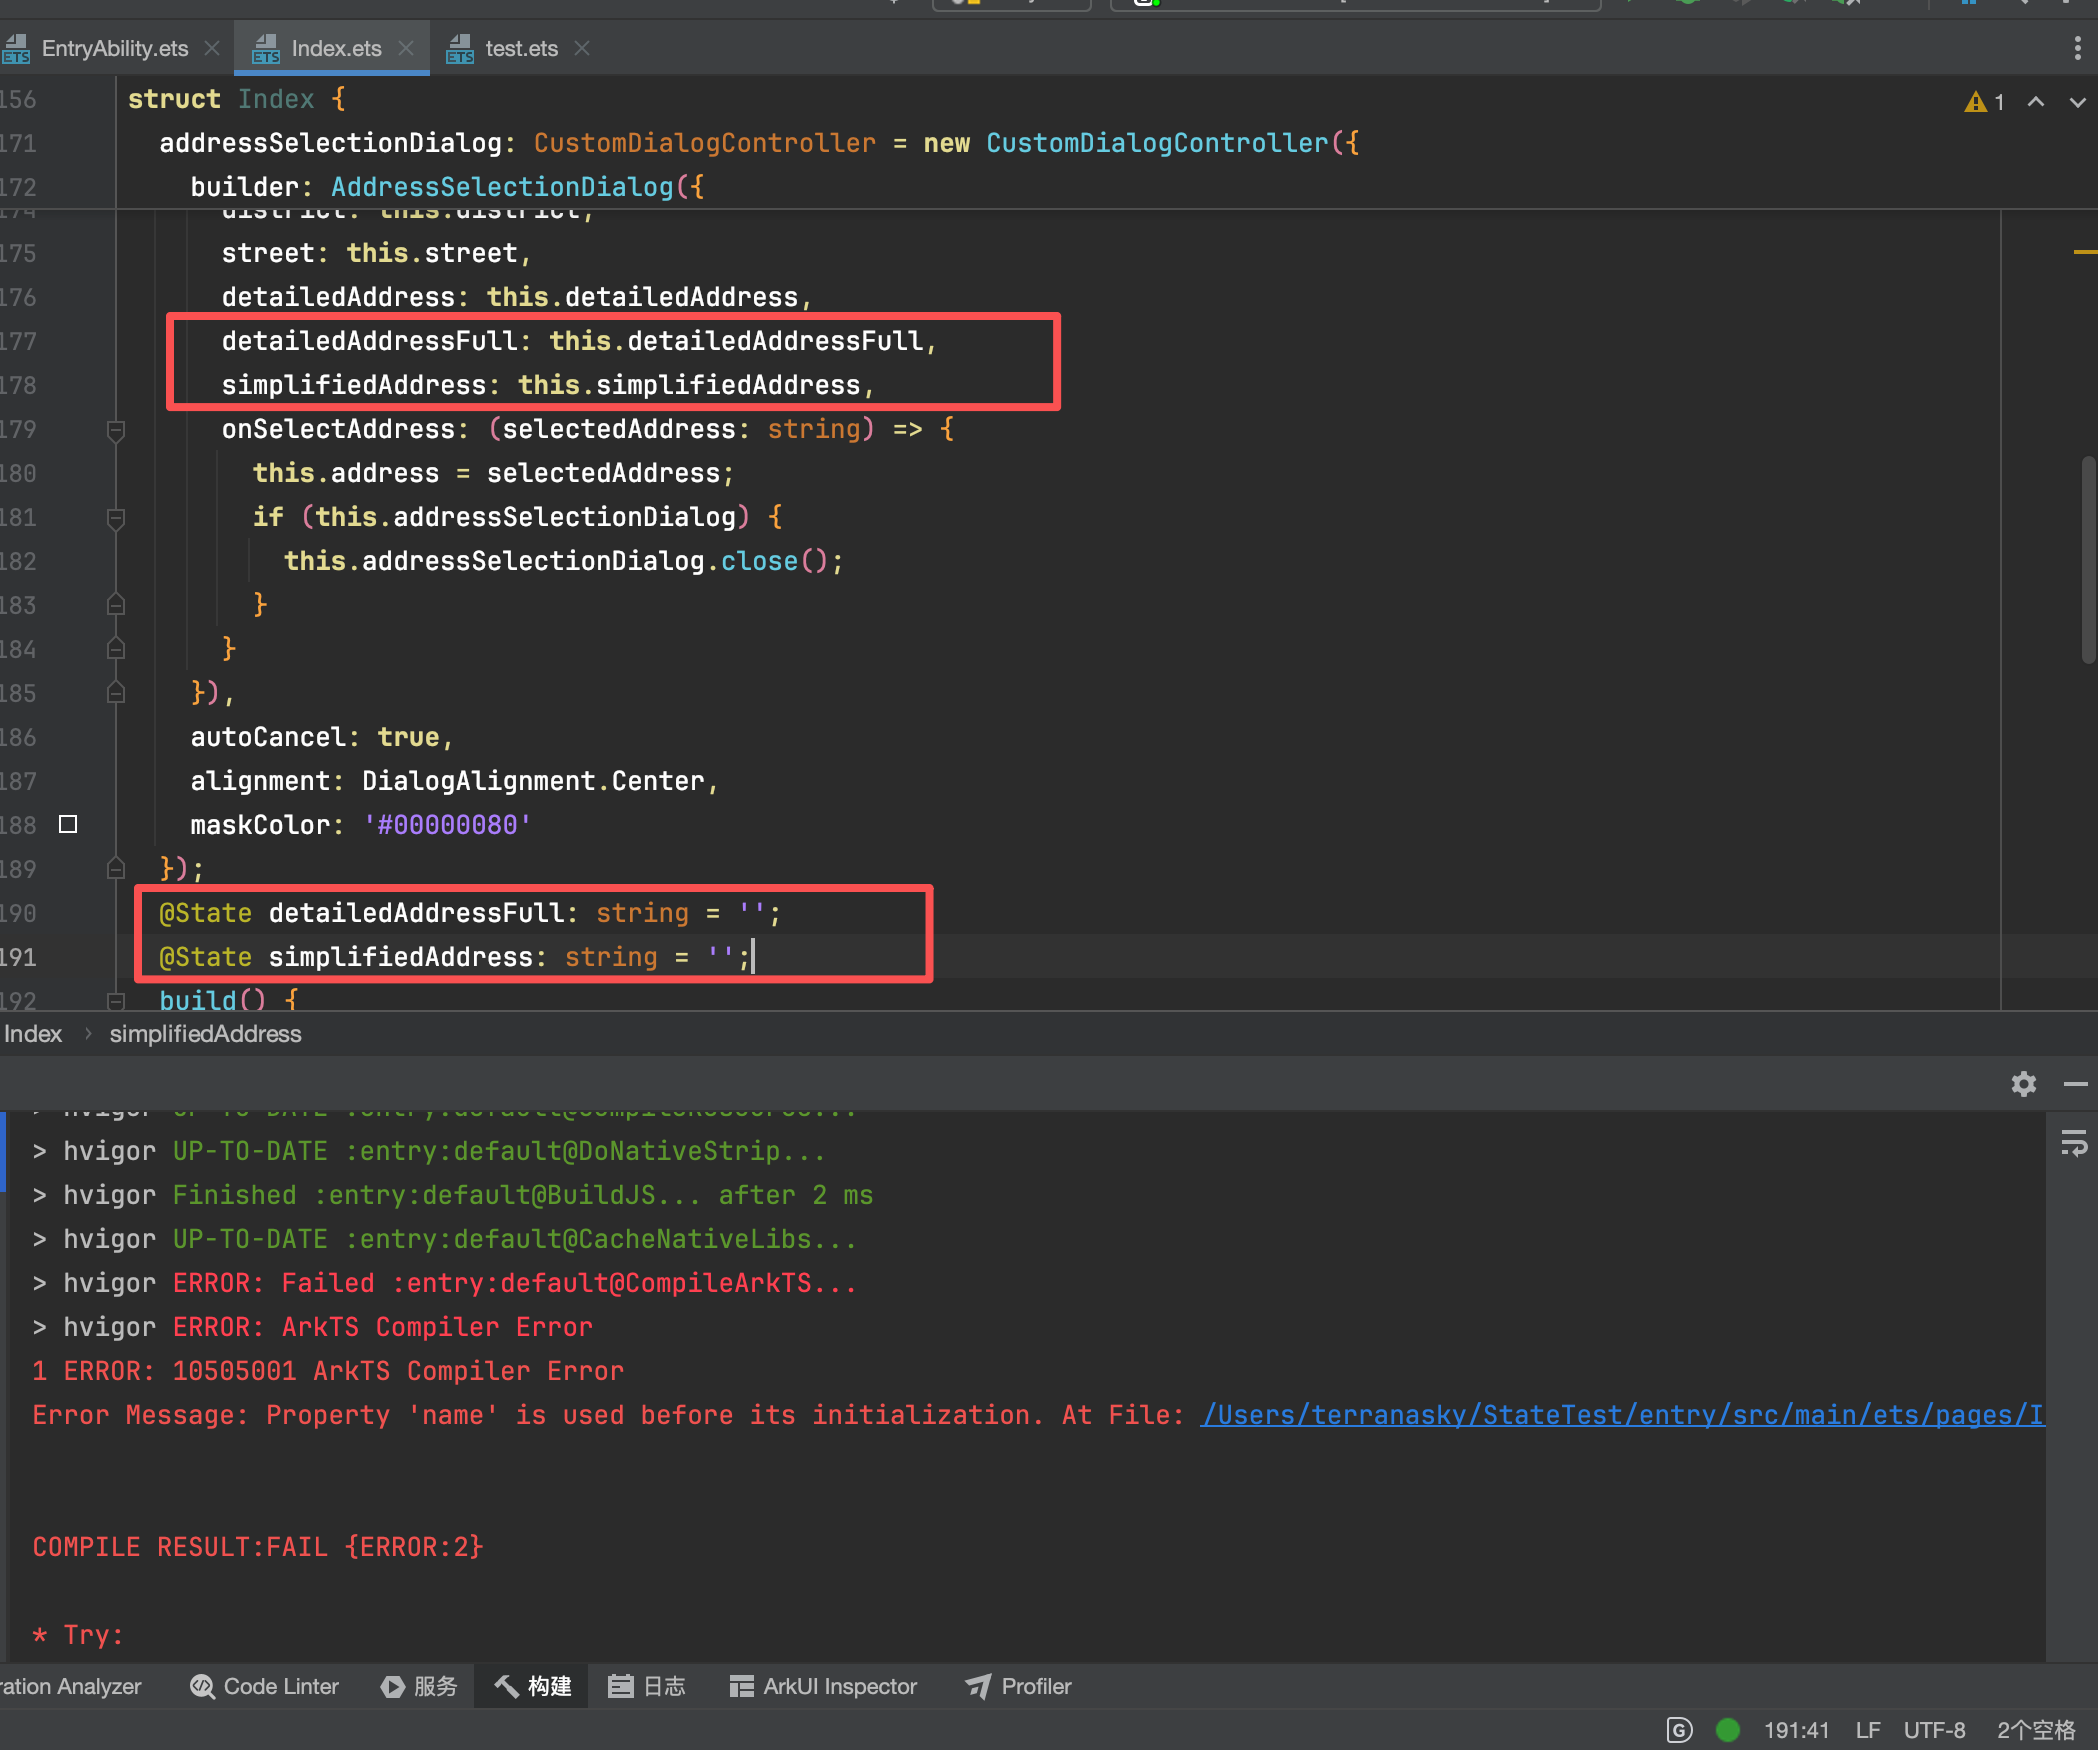Click the soft-wrap icon in build output
The image size is (2098, 1750).
[x=2074, y=1143]
